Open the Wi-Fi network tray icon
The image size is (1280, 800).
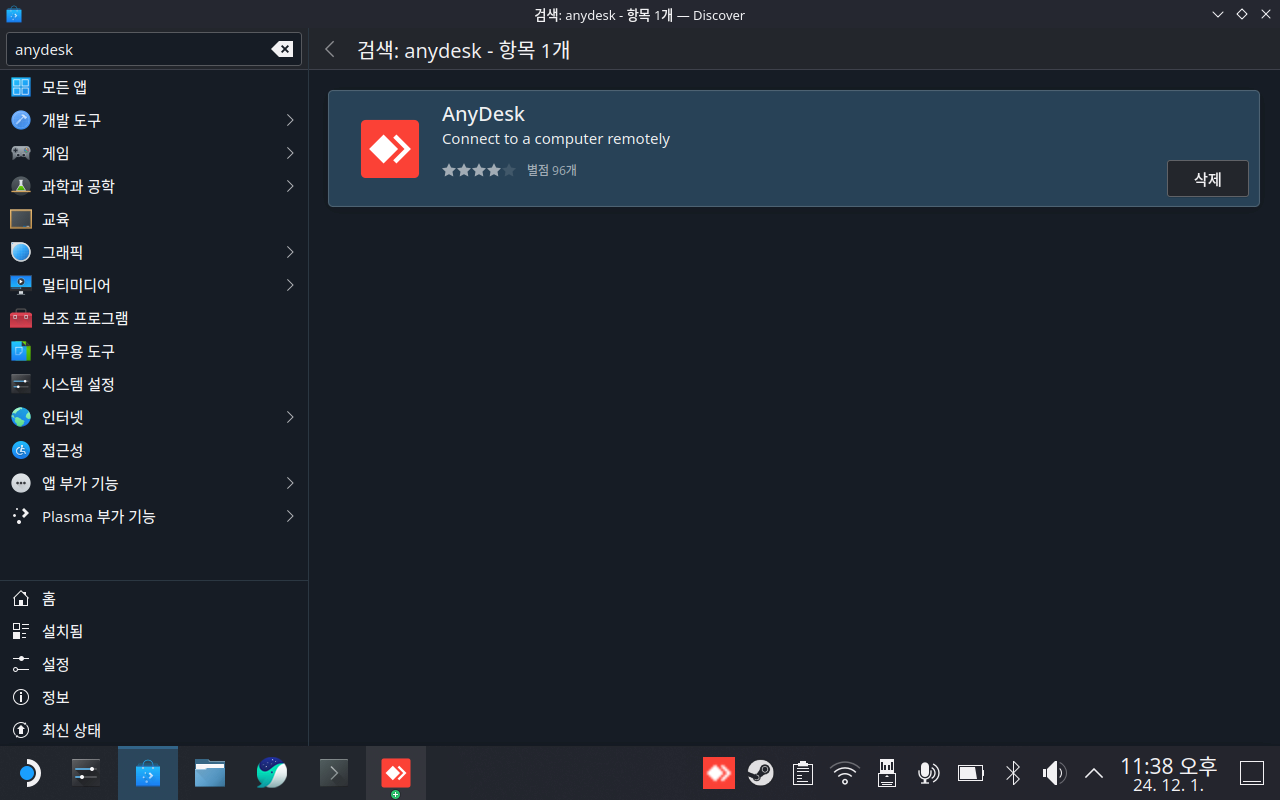(845, 773)
